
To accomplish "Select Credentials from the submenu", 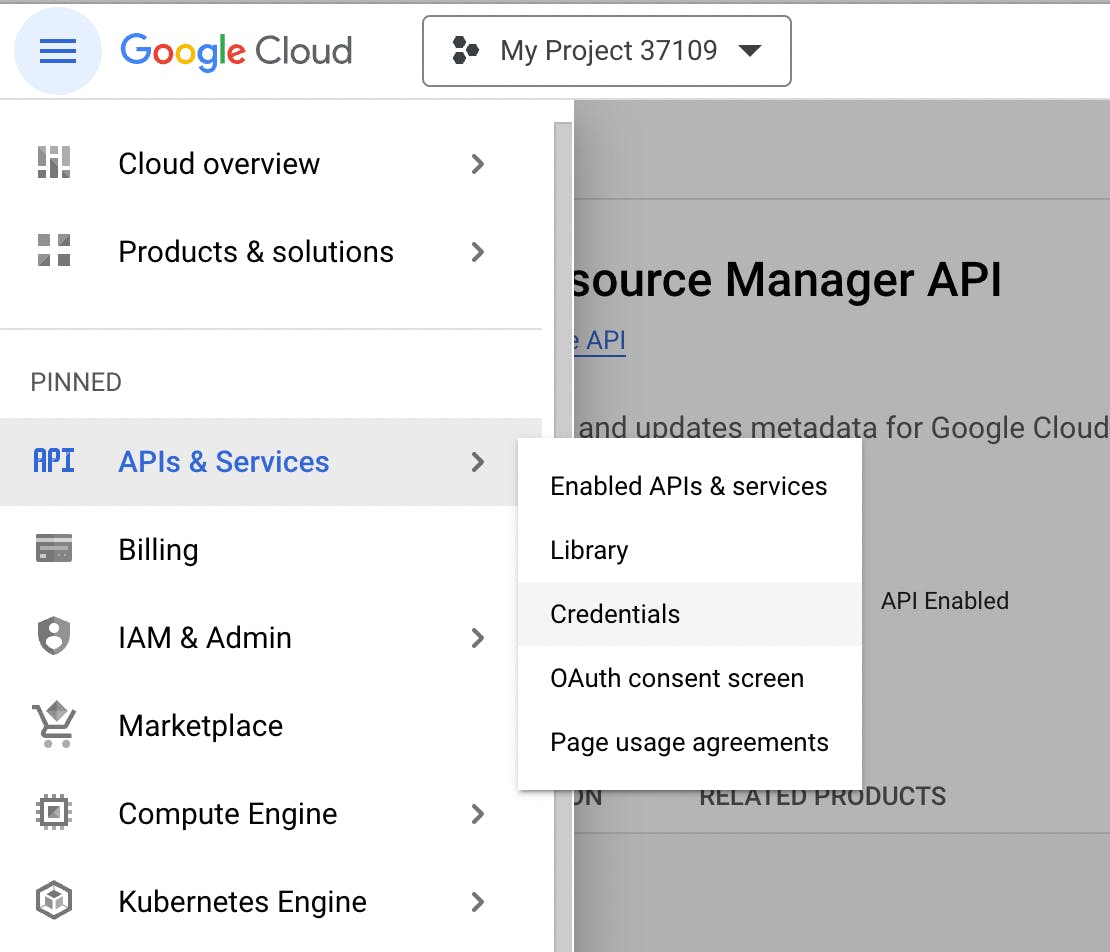I will coord(615,614).
